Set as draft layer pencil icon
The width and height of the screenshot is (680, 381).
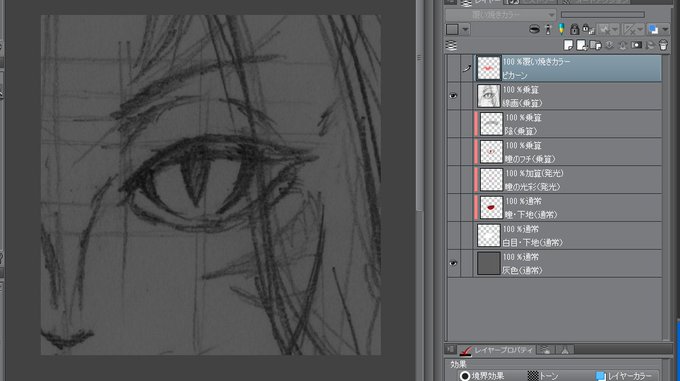(561, 29)
